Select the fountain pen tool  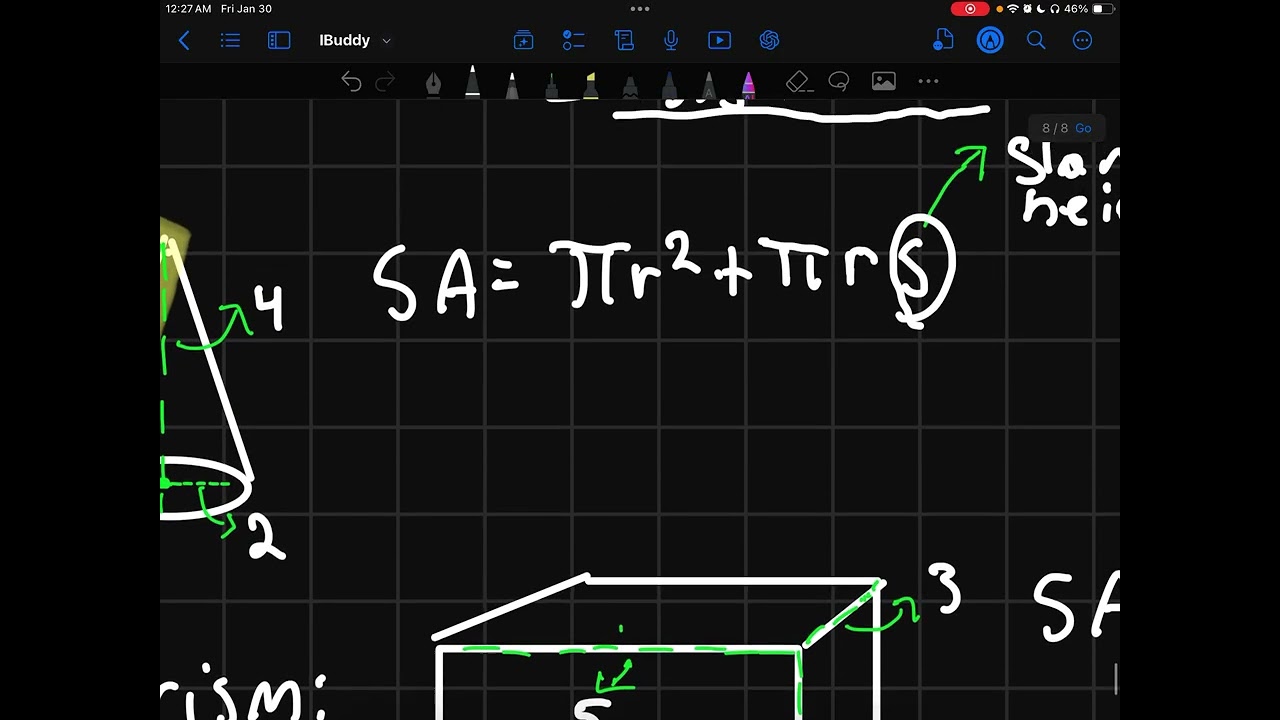[x=433, y=84]
